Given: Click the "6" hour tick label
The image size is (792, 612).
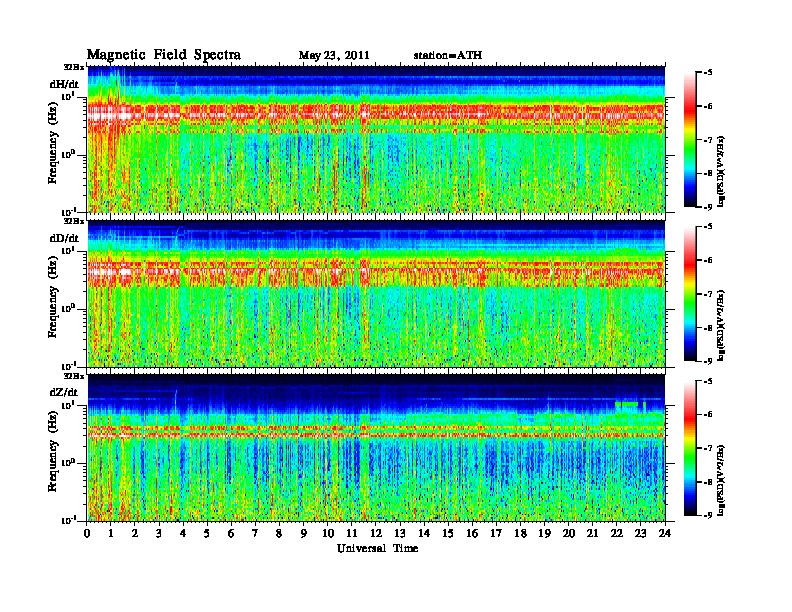Looking at the screenshot, I should pyautogui.click(x=231, y=534).
